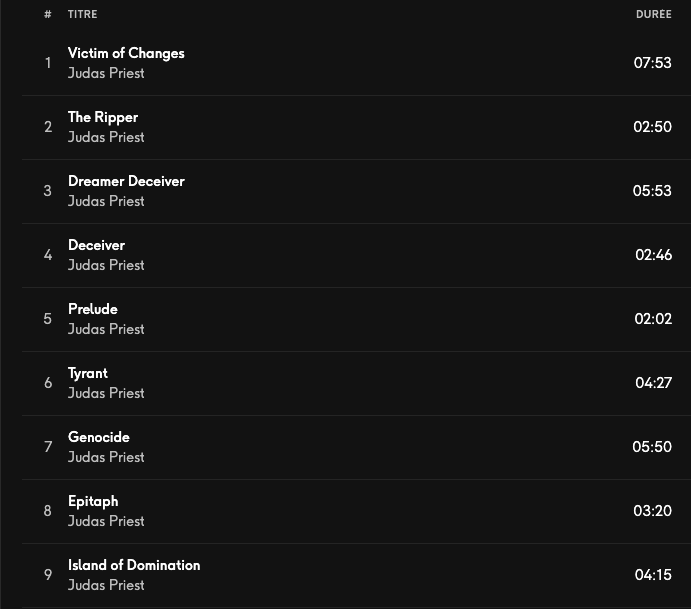Screen dimensions: 691x609
Task: Open Judas Priest artist link under Victim of Changes
Action: (x=106, y=73)
